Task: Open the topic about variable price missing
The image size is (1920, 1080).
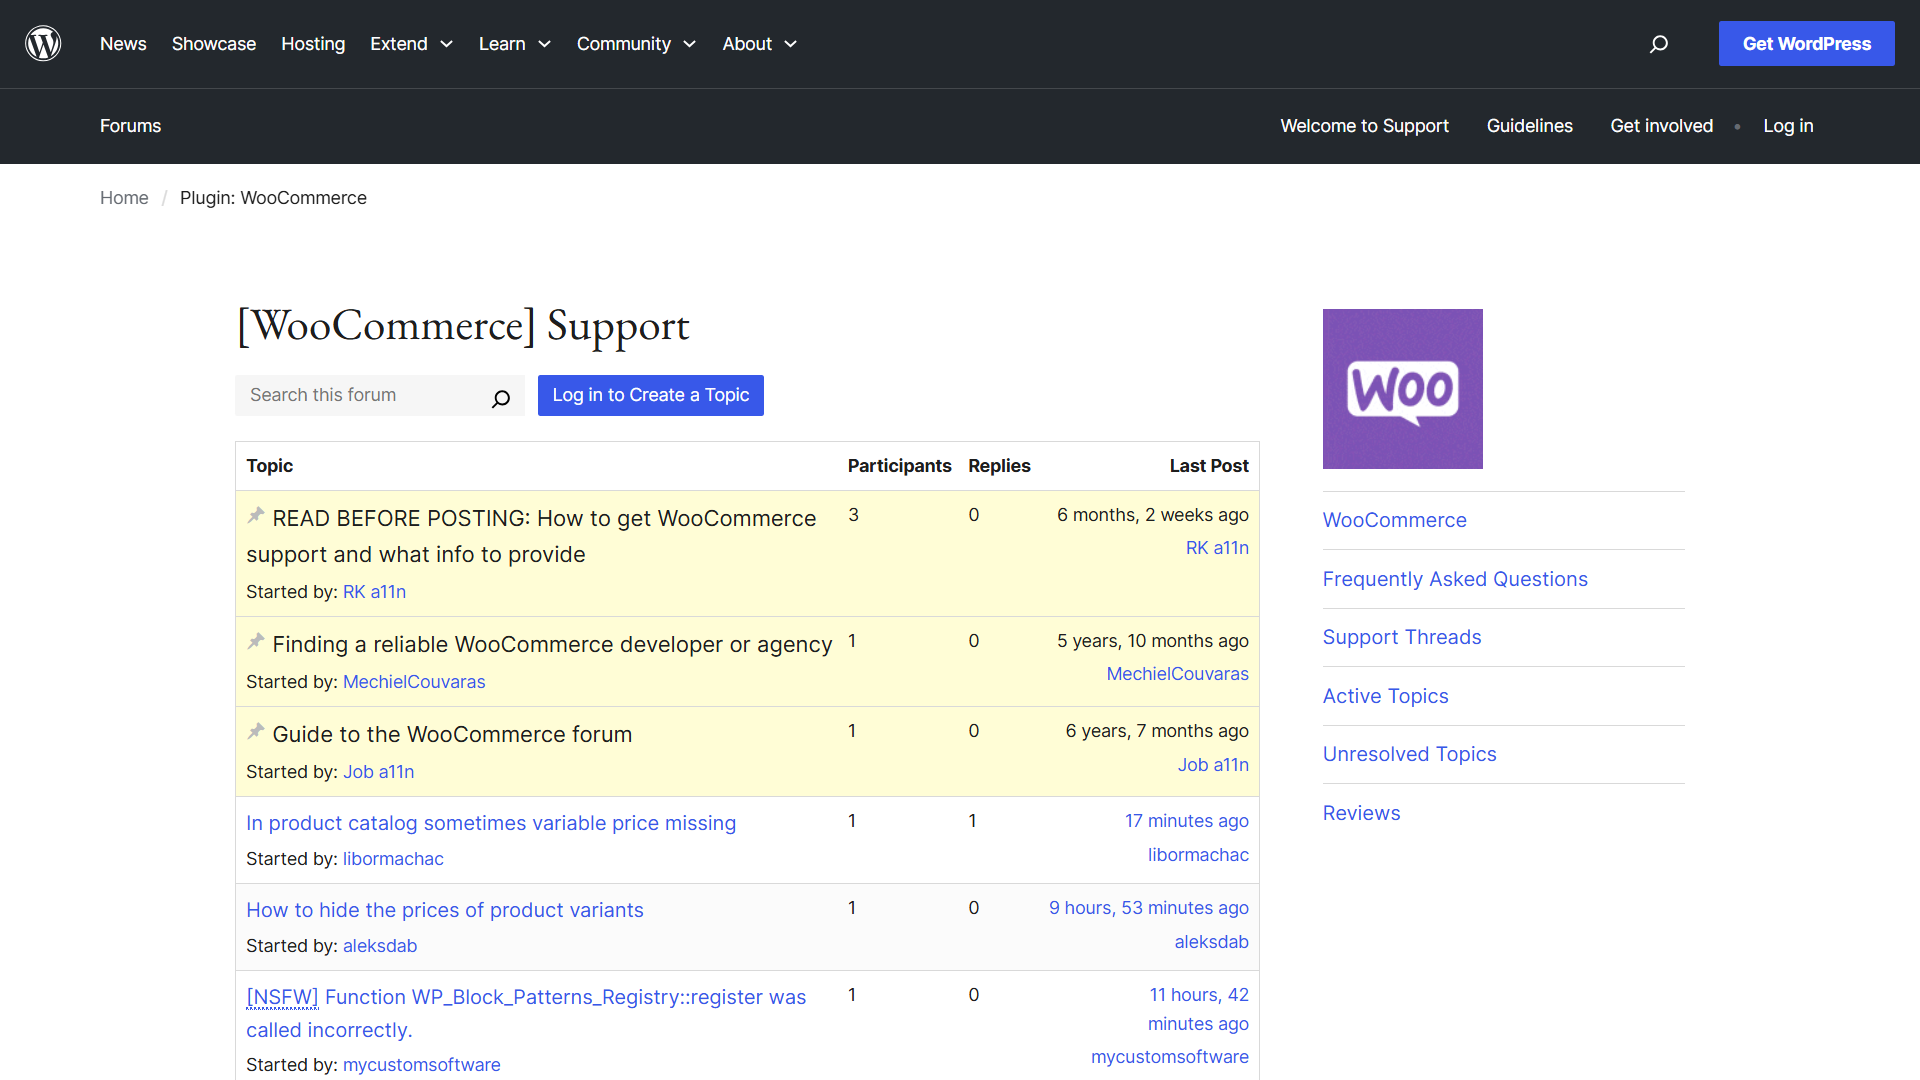Action: coord(491,823)
